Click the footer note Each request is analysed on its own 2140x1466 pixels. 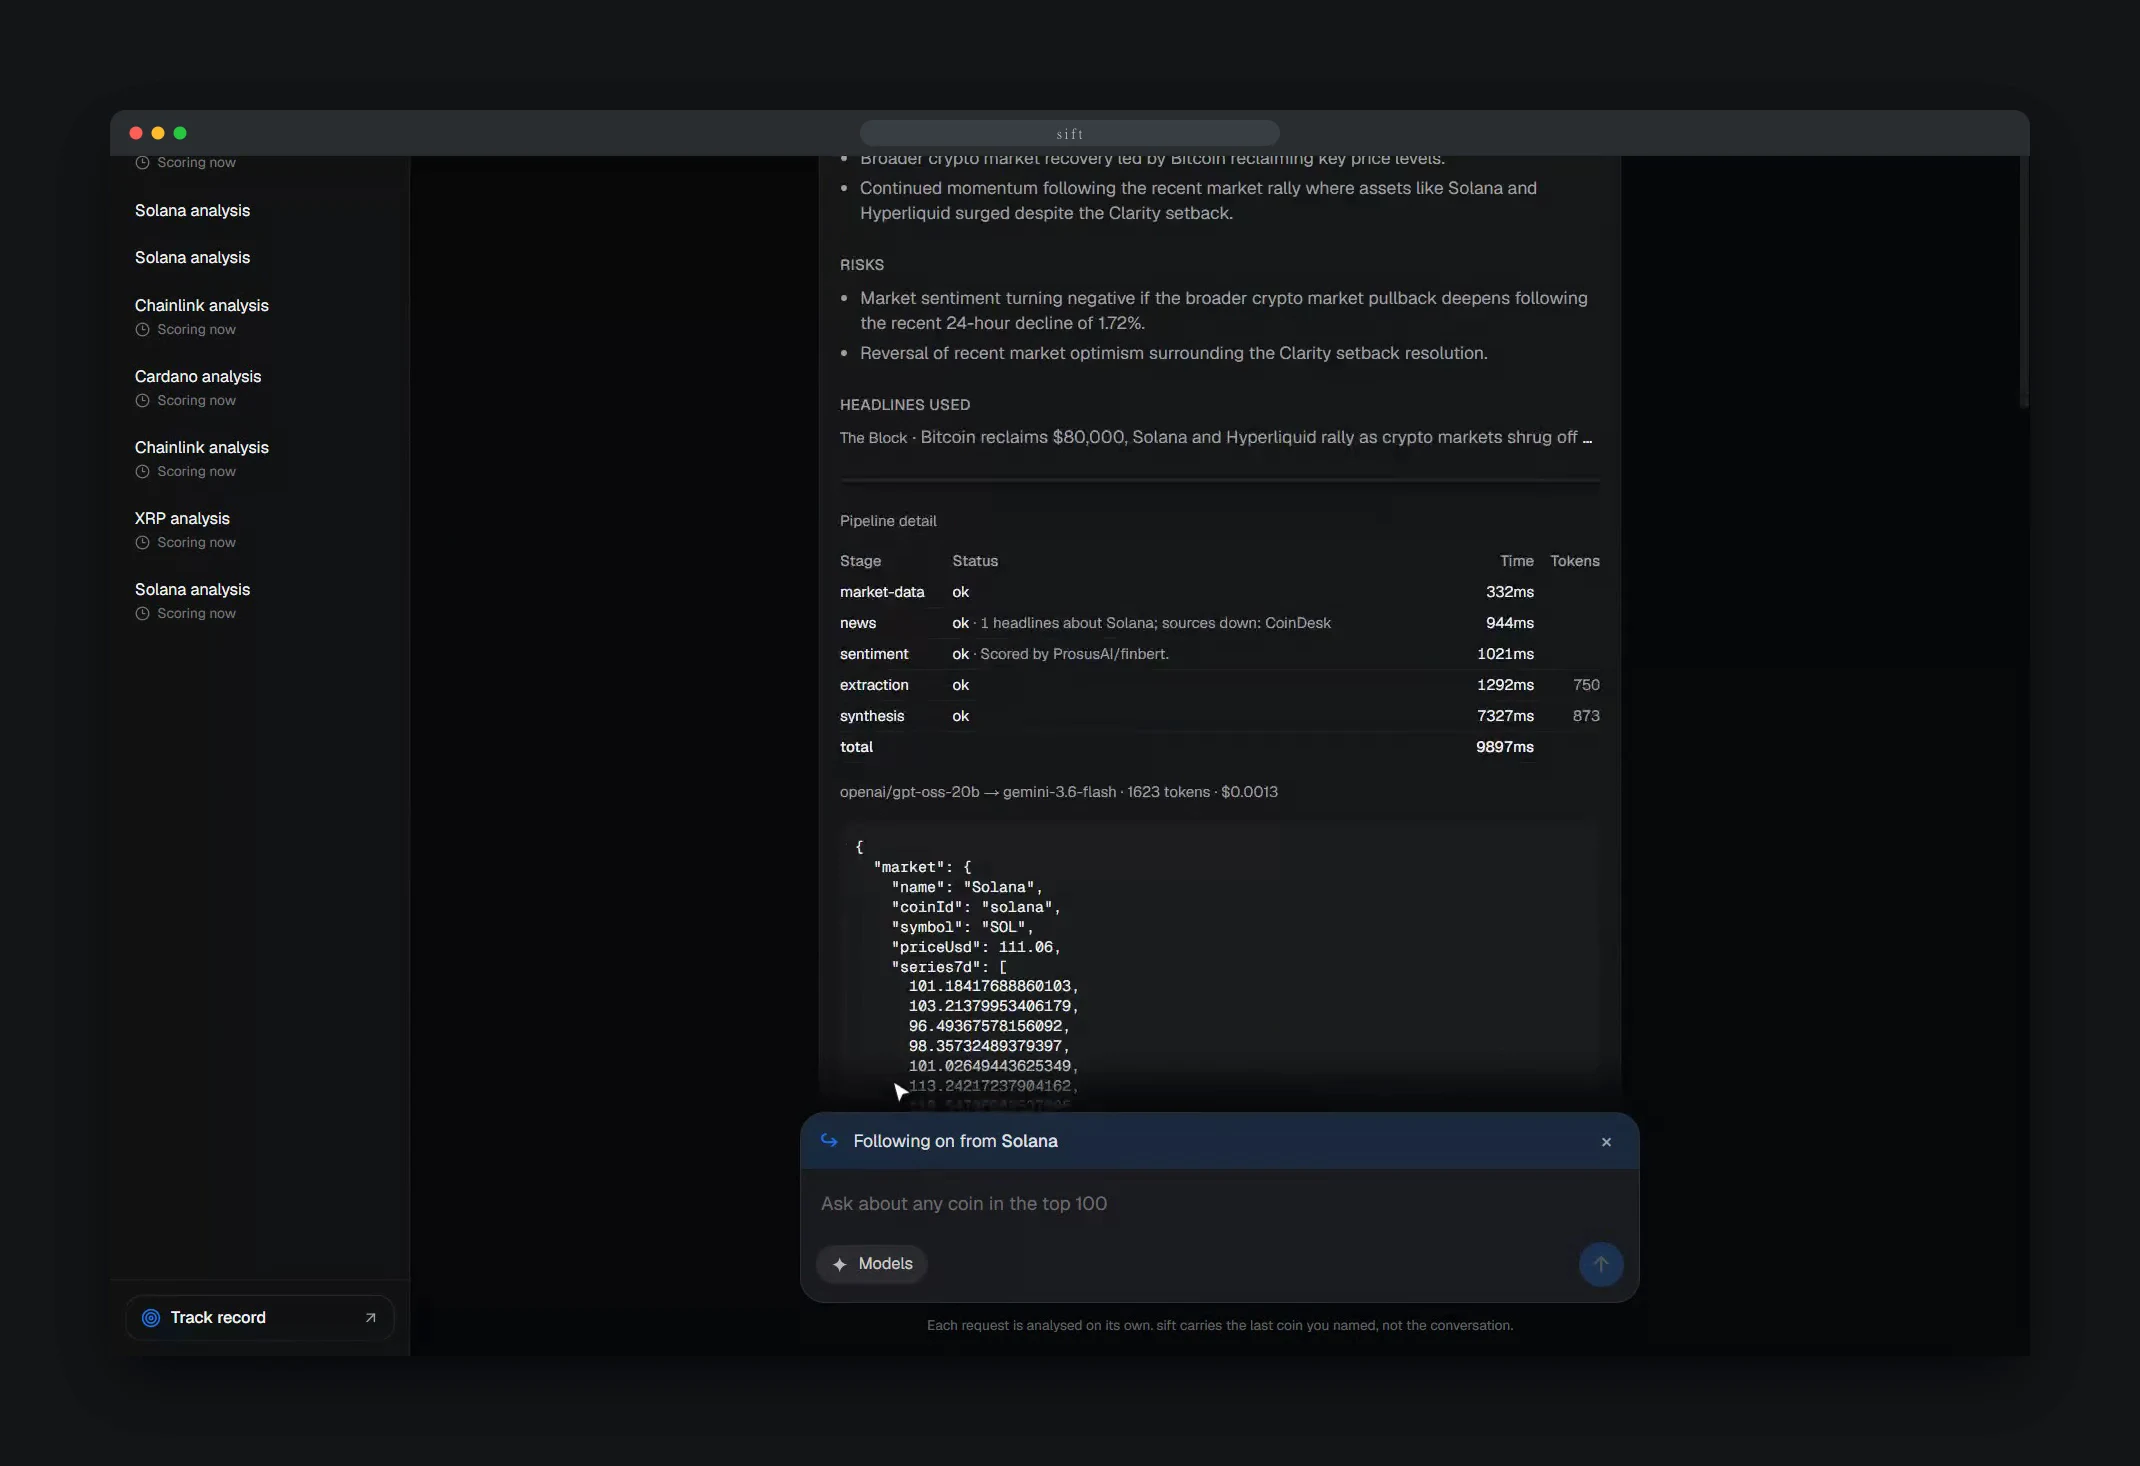(1219, 1326)
